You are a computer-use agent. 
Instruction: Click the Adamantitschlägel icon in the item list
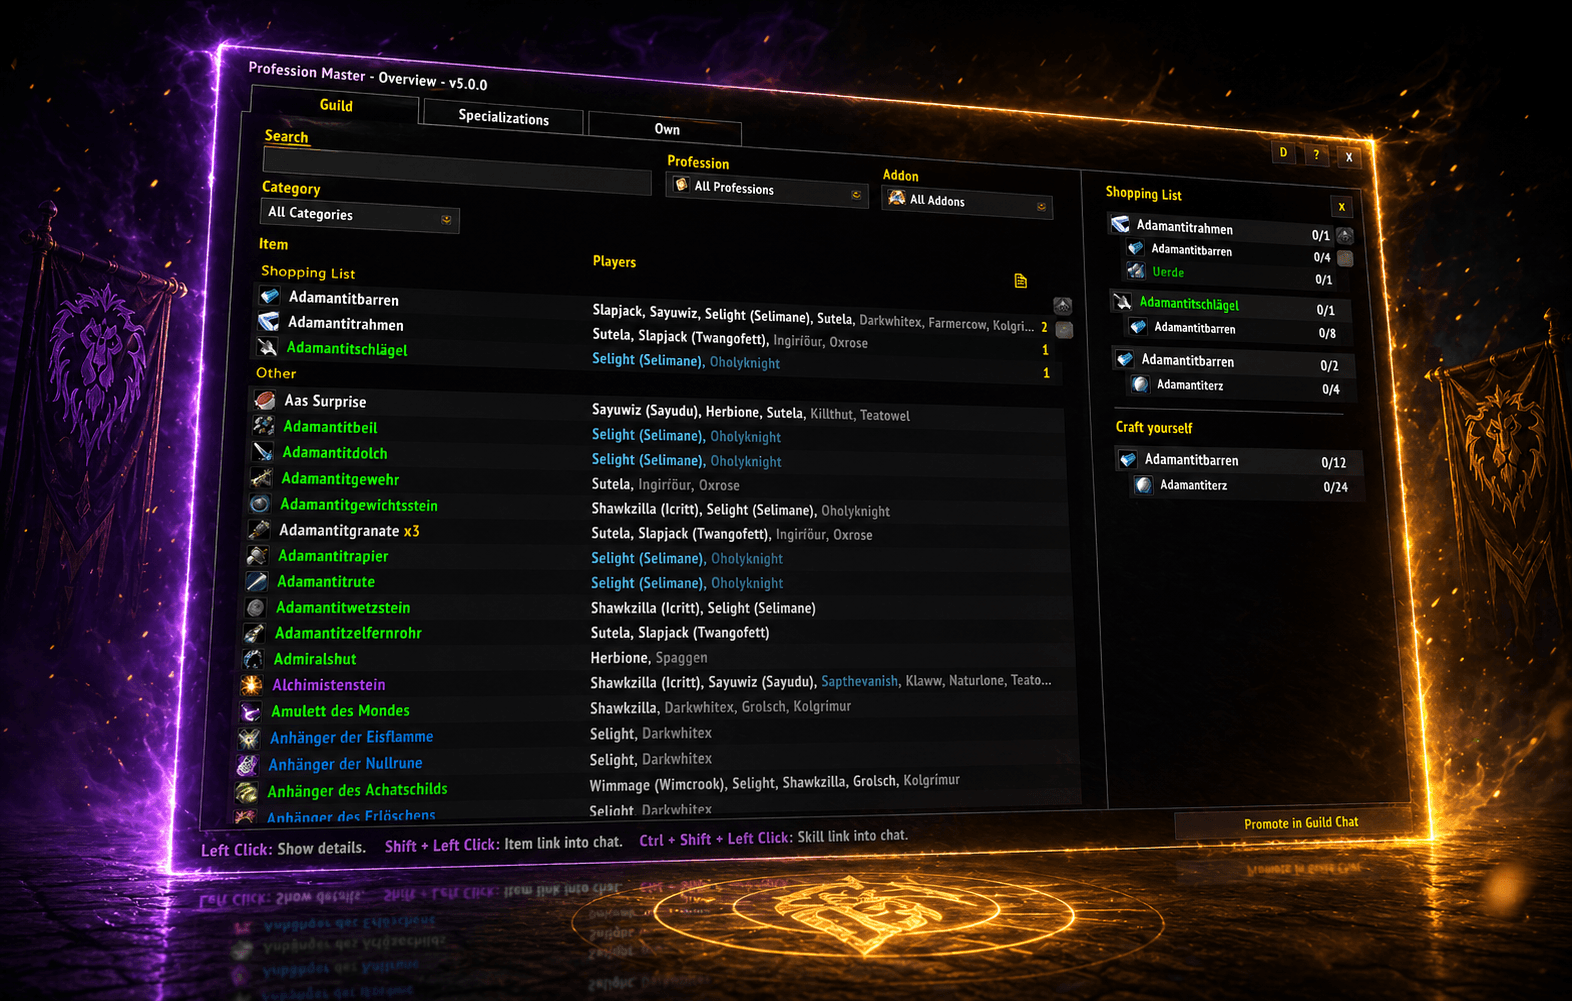pyautogui.click(x=268, y=346)
